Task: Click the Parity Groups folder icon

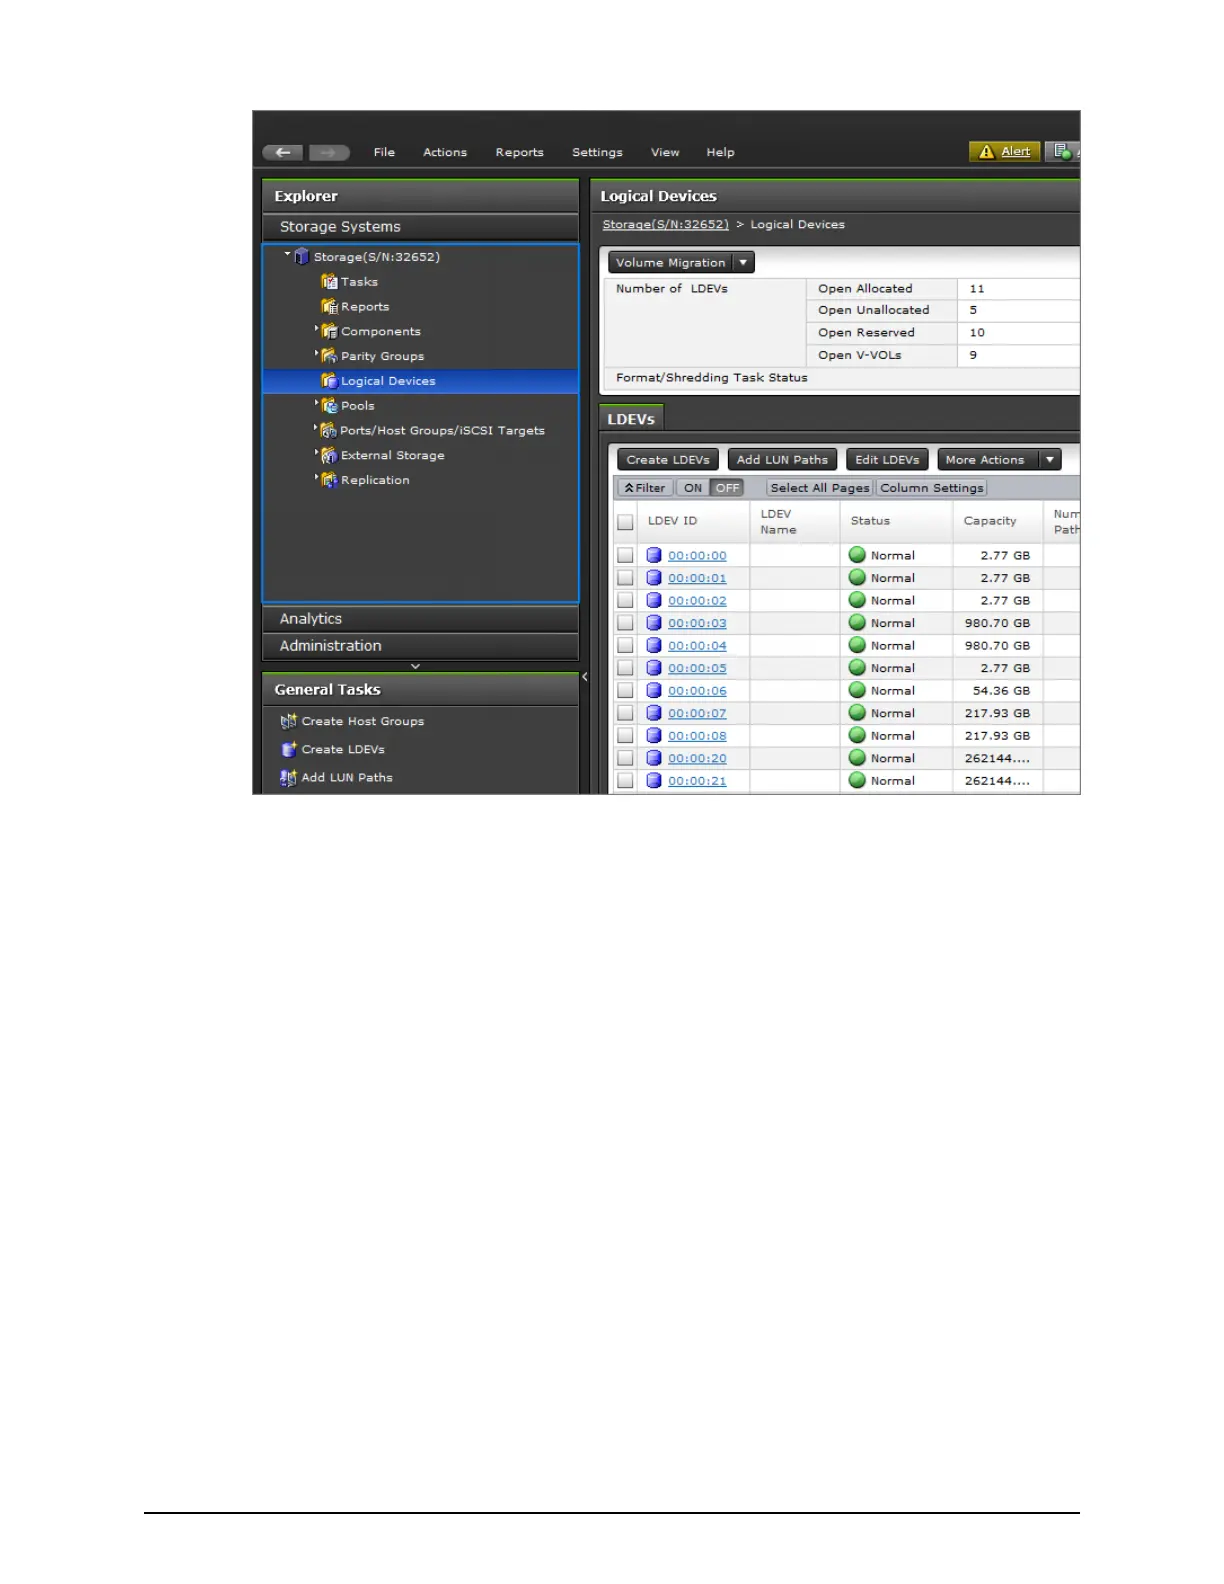Action: [329, 356]
